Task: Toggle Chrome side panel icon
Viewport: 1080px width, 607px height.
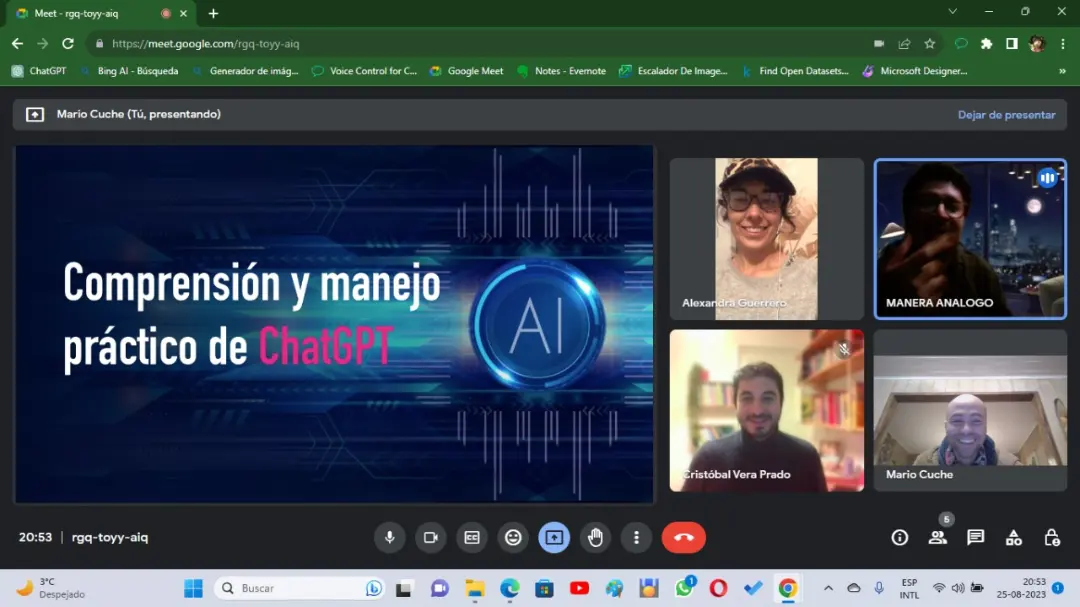Action: [1012, 43]
